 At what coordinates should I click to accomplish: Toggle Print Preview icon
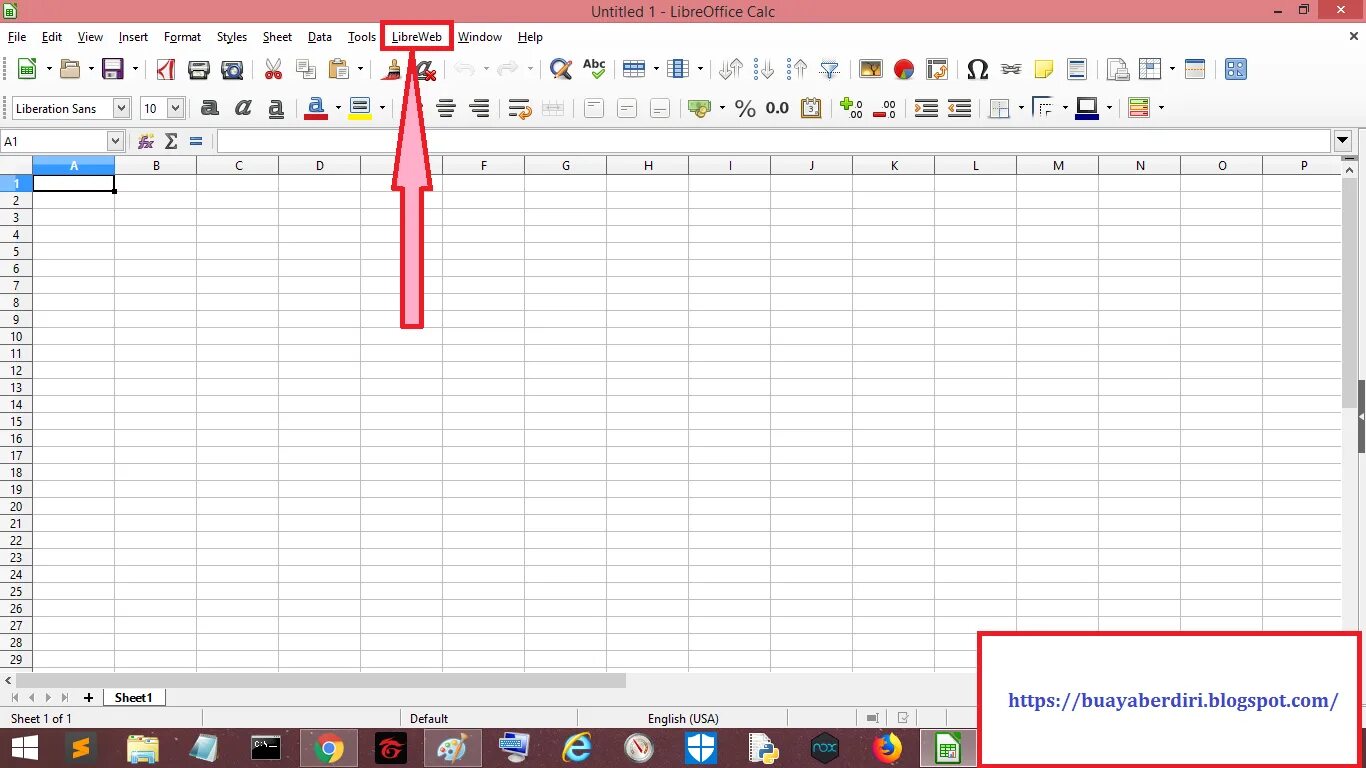coord(232,69)
